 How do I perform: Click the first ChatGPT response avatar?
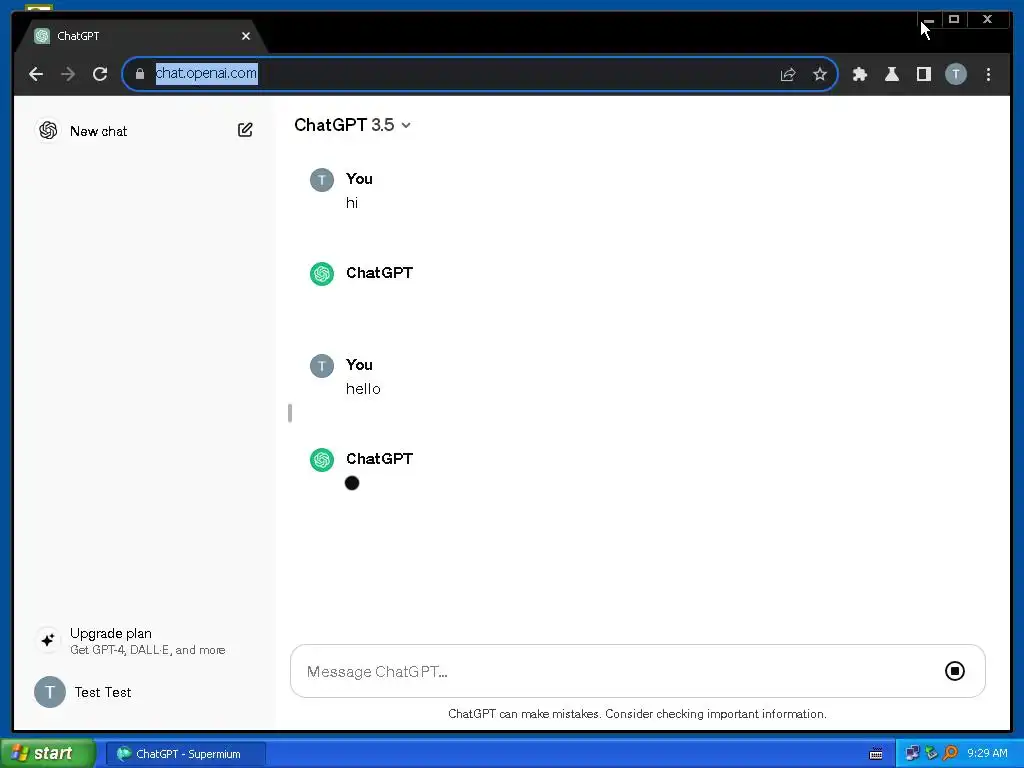click(321, 274)
